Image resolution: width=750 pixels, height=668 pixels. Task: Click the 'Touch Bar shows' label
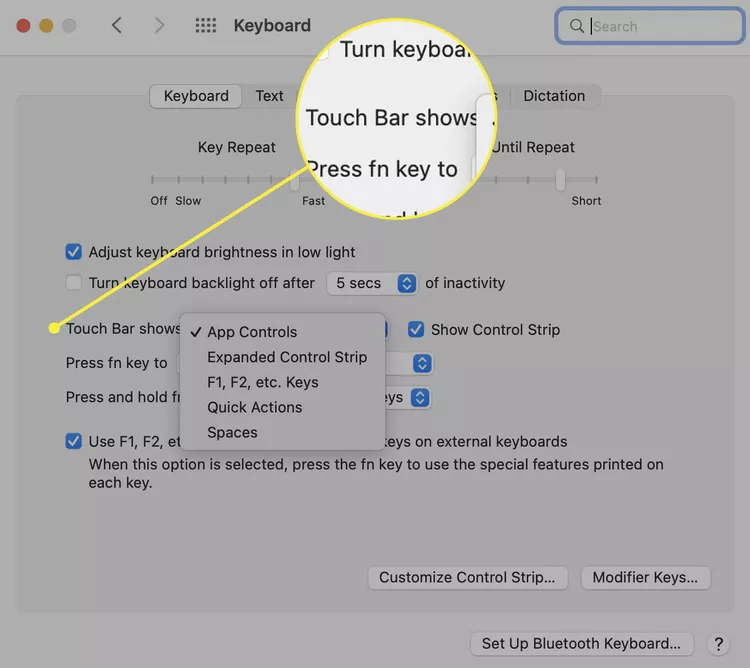point(123,329)
